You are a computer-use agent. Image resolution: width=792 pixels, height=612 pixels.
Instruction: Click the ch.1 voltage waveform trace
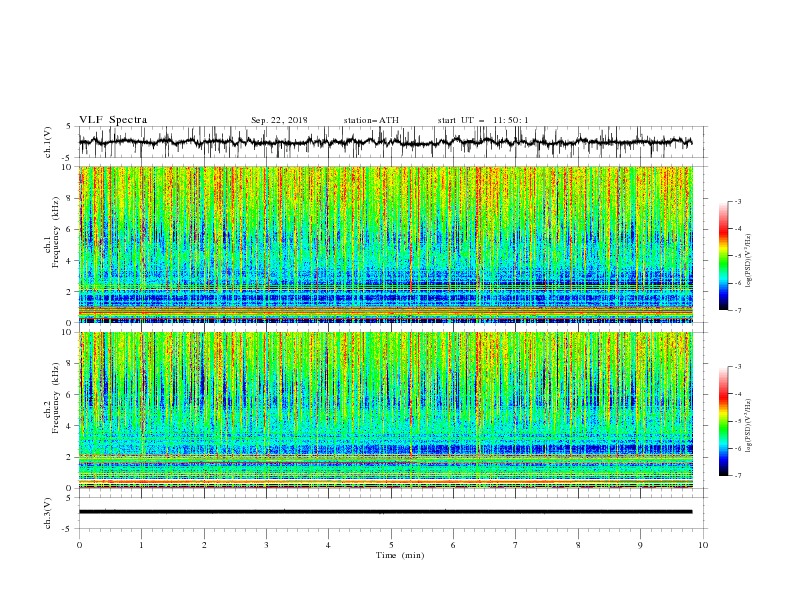(x=385, y=142)
